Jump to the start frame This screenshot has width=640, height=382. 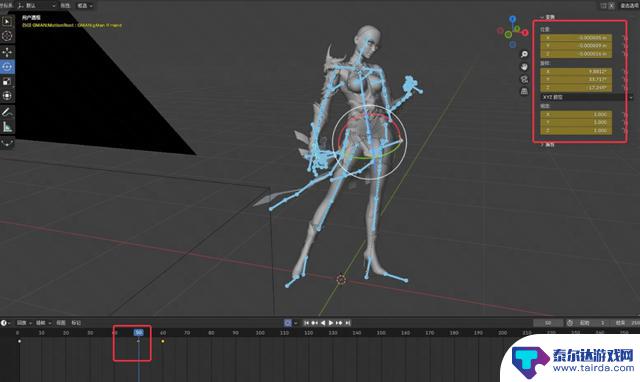click(x=306, y=323)
